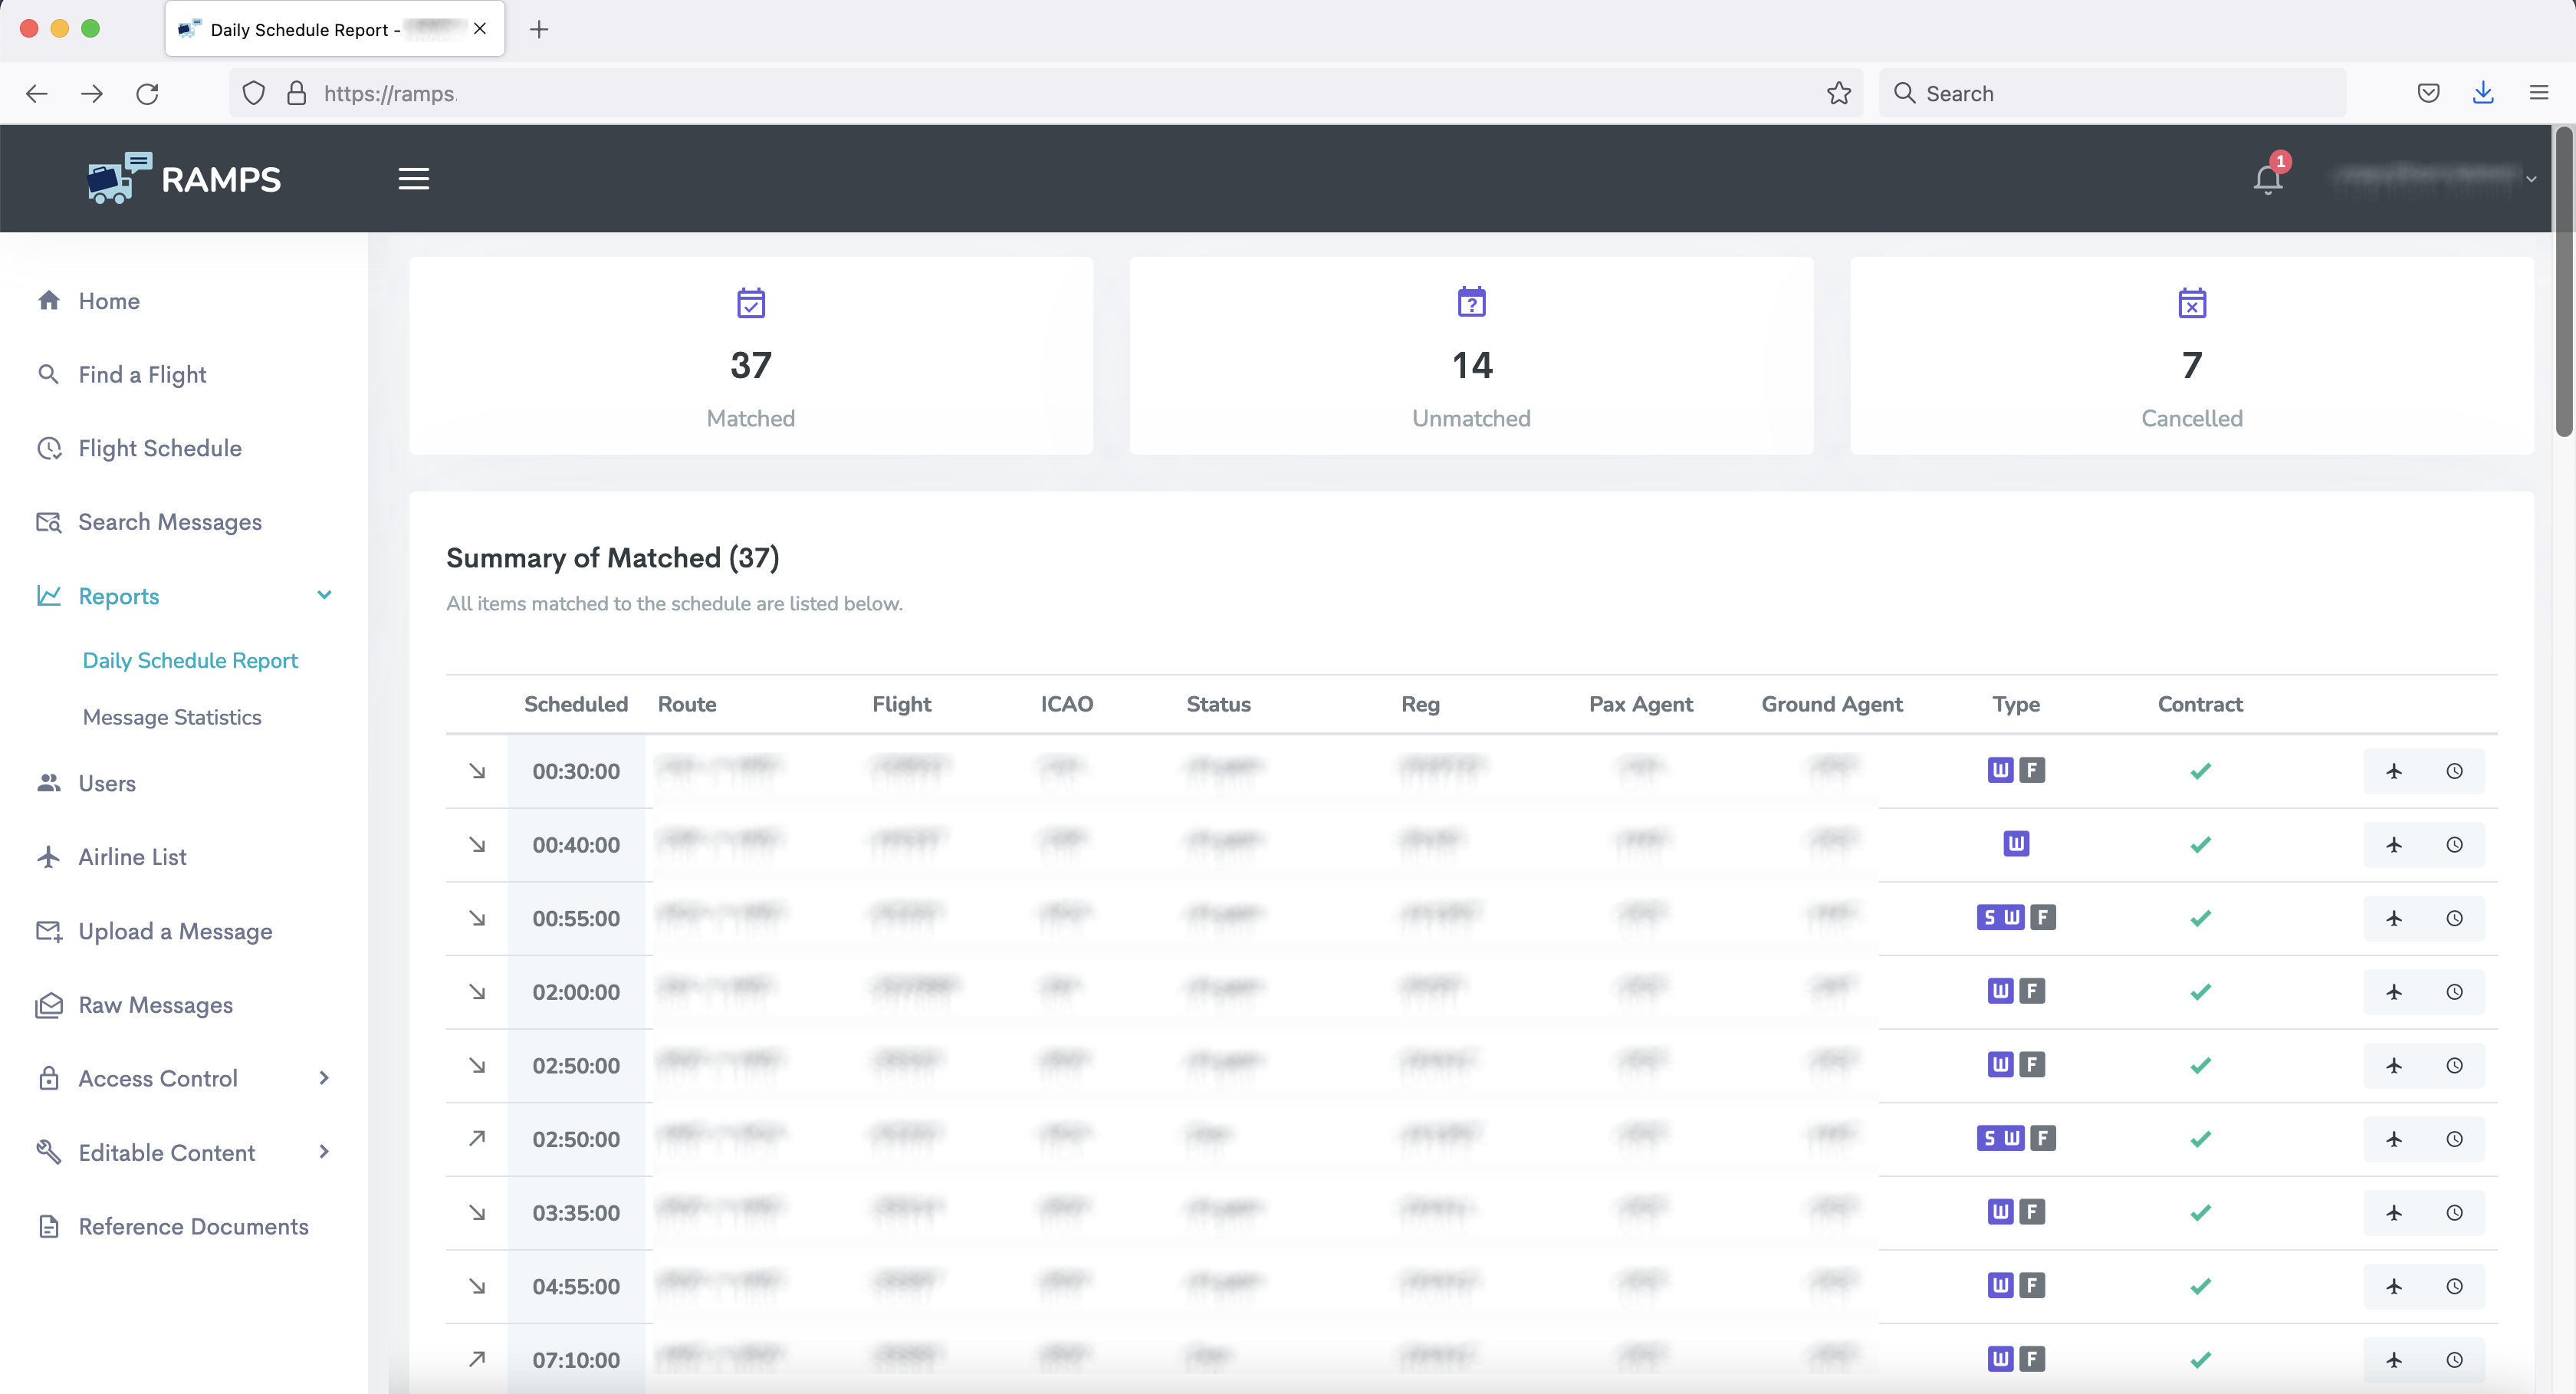Click the Unmatched calendar question icon
The width and height of the screenshot is (2576, 1394).
(x=1471, y=303)
